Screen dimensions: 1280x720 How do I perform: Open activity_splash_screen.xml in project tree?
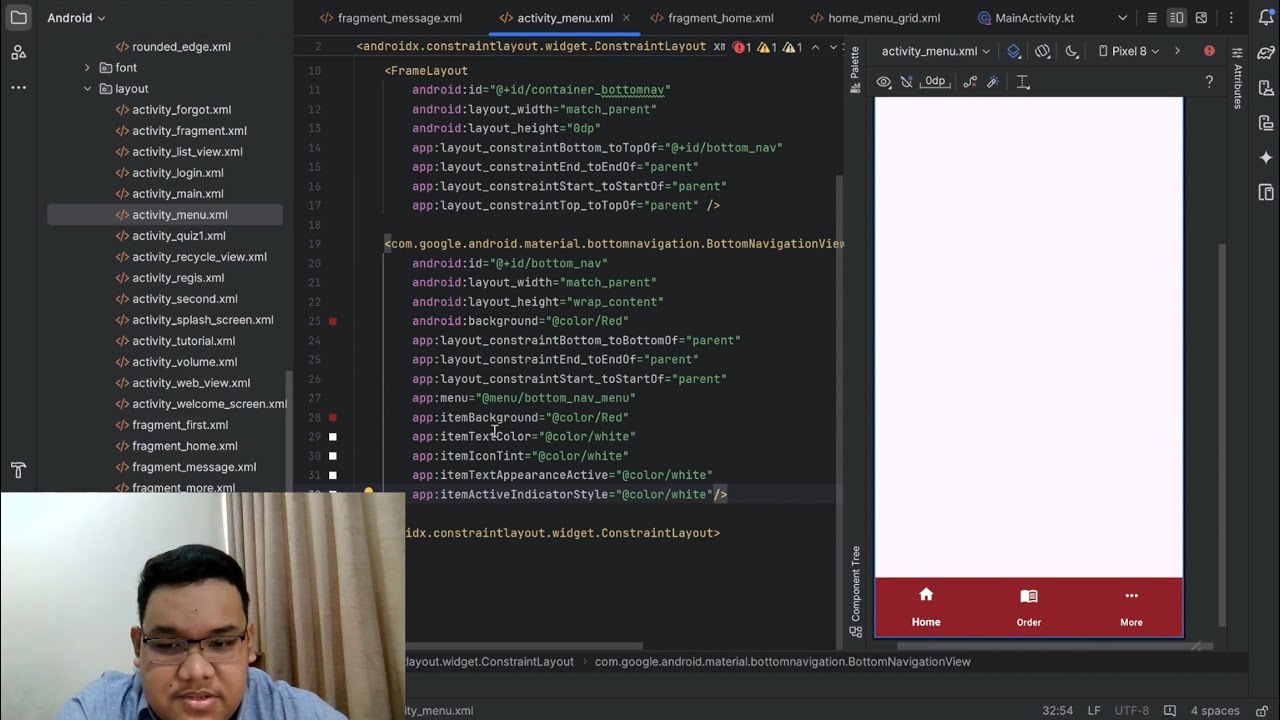[202, 320]
